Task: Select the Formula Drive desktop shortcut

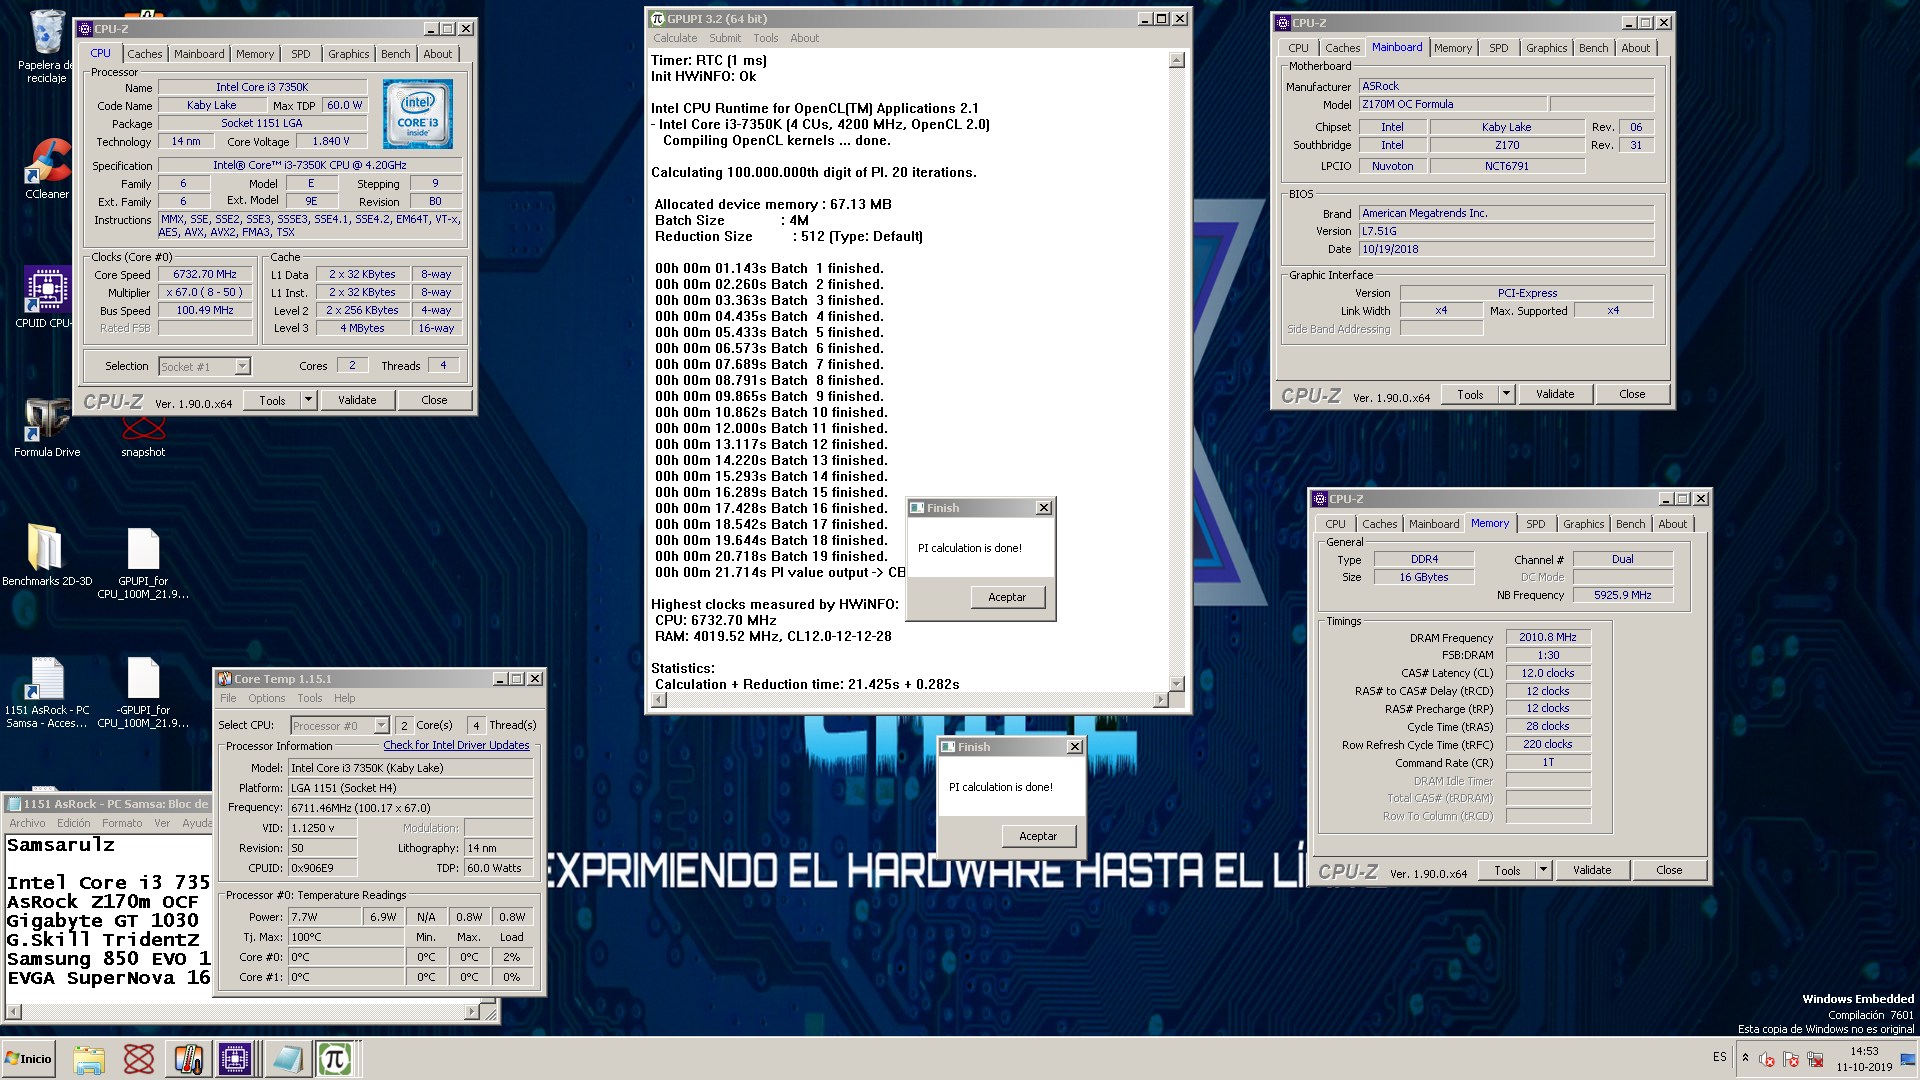Action: [x=47, y=428]
